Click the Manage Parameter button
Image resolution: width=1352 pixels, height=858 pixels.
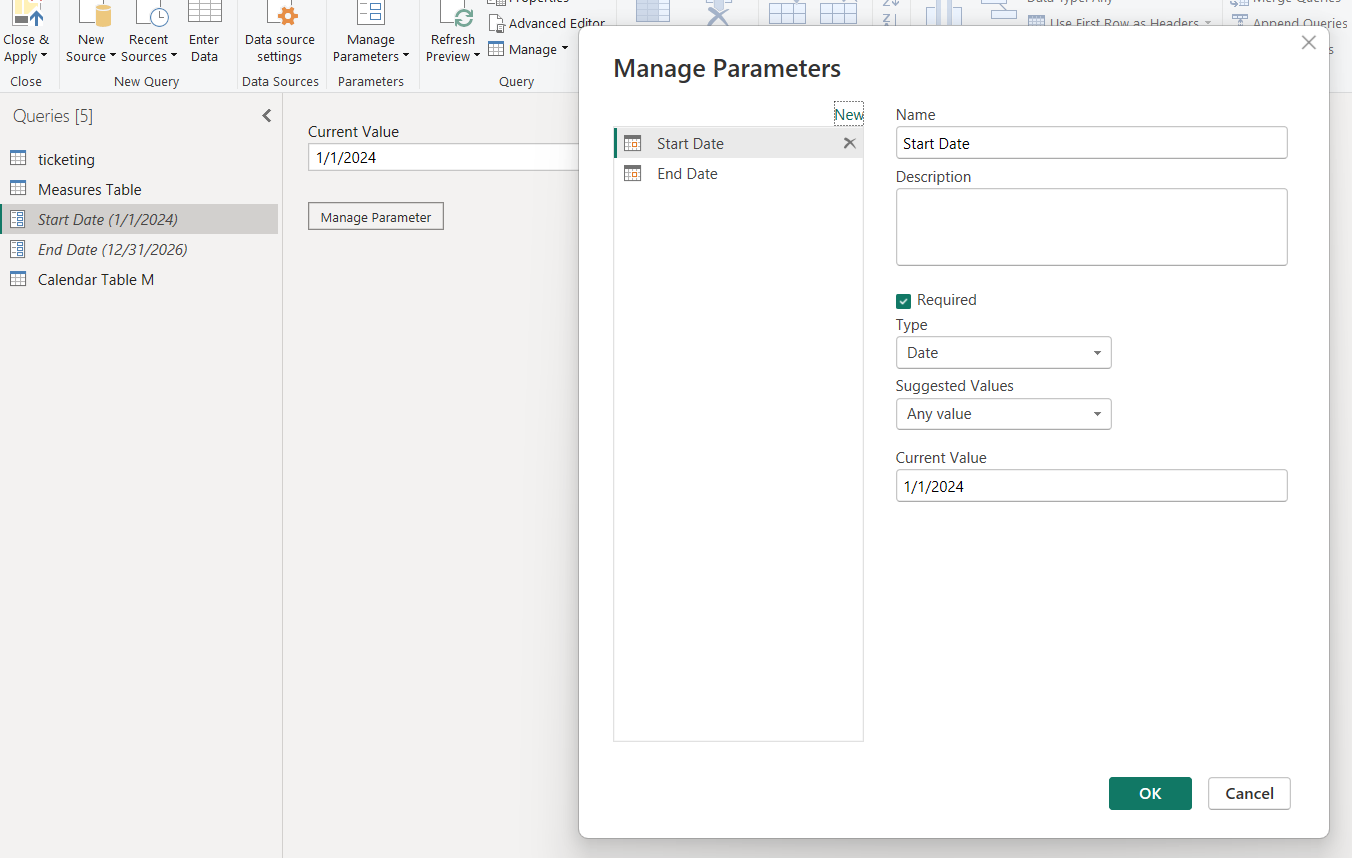(x=376, y=217)
